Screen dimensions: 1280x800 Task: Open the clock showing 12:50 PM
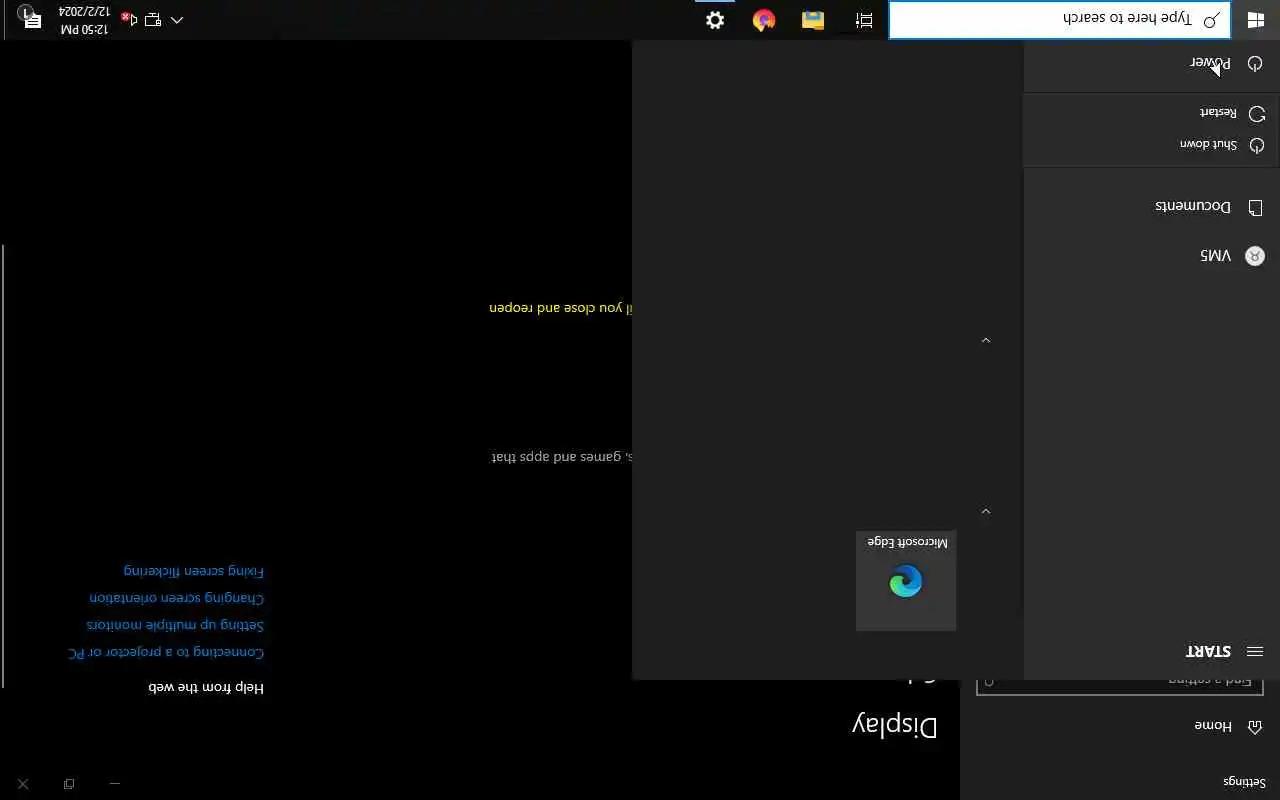[x=85, y=20]
